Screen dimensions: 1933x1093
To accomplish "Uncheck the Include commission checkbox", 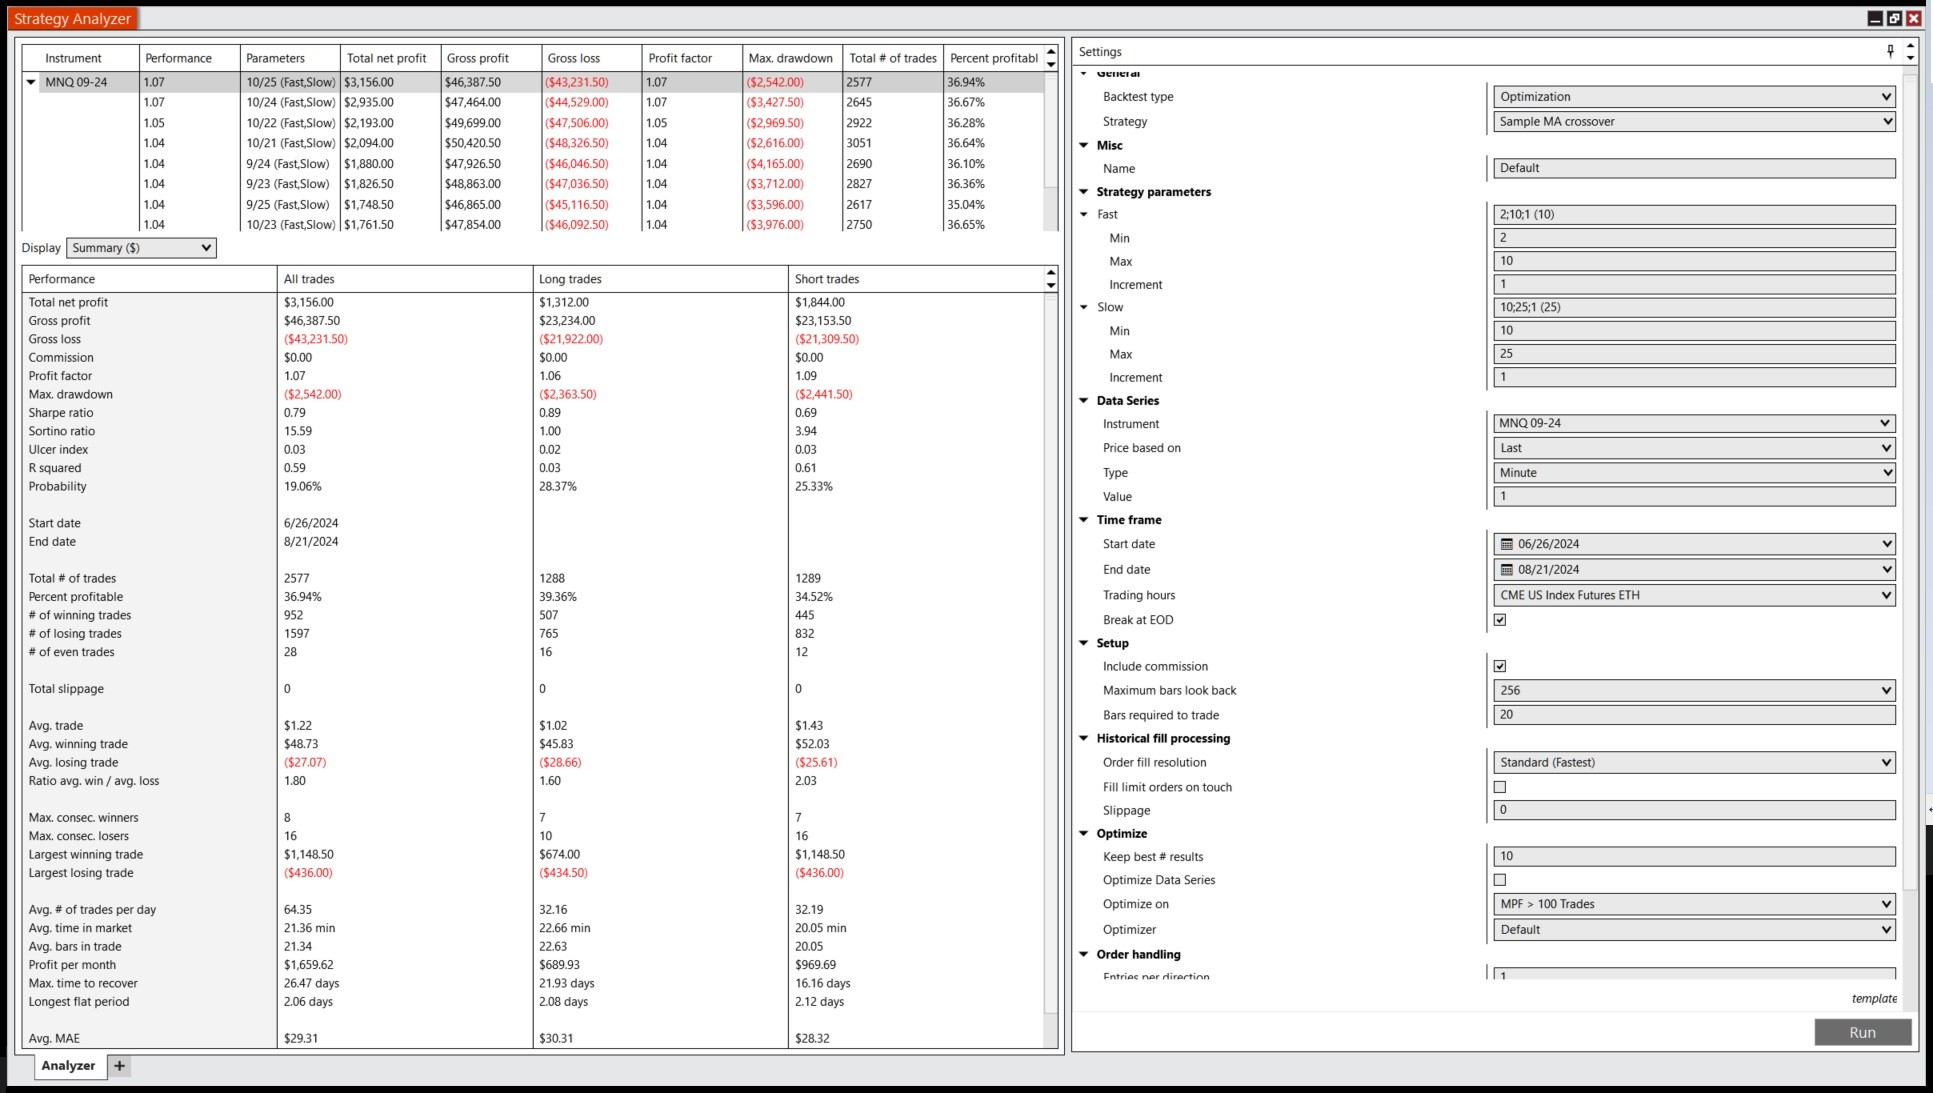I will click(x=1500, y=666).
